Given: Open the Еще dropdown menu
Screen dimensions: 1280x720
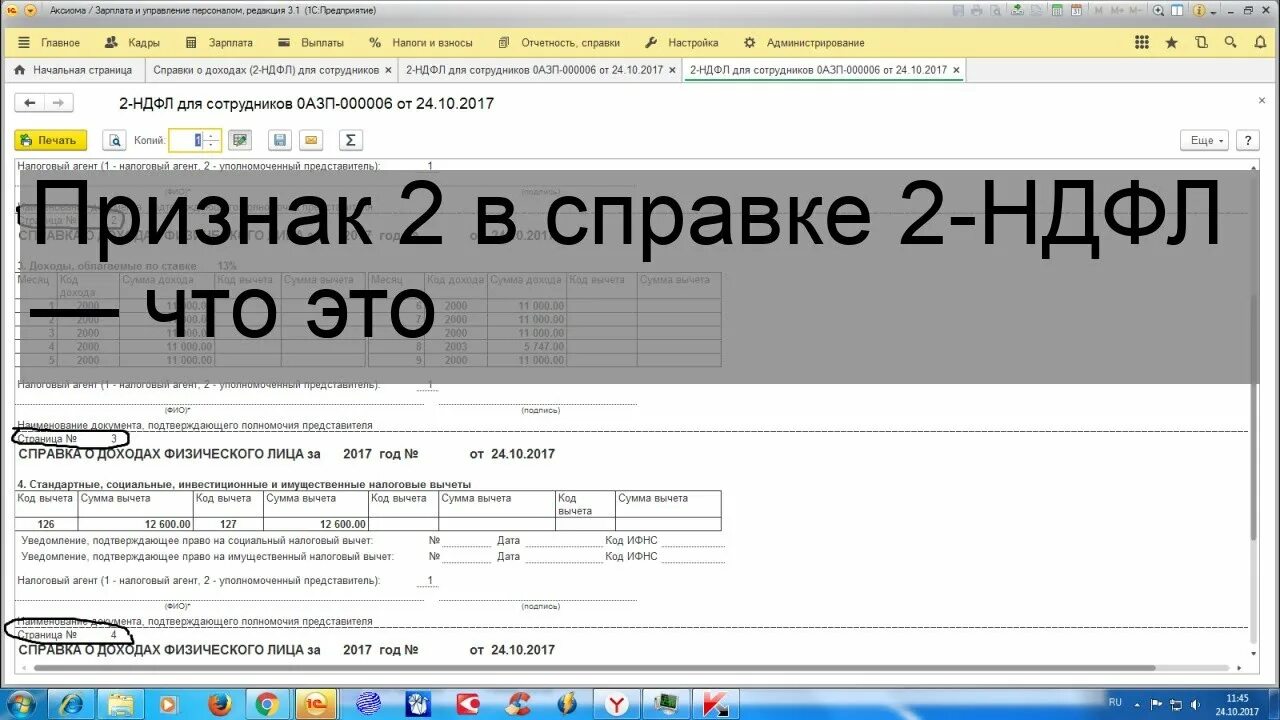Looking at the screenshot, I should coord(1204,141).
